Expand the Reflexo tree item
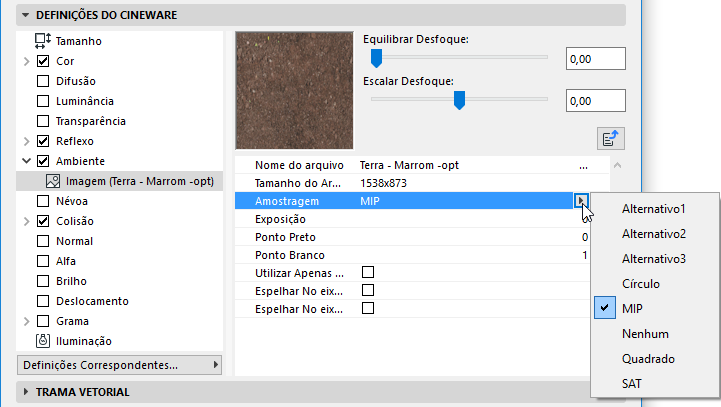Screen dimensions: 721x407 pos(26,141)
